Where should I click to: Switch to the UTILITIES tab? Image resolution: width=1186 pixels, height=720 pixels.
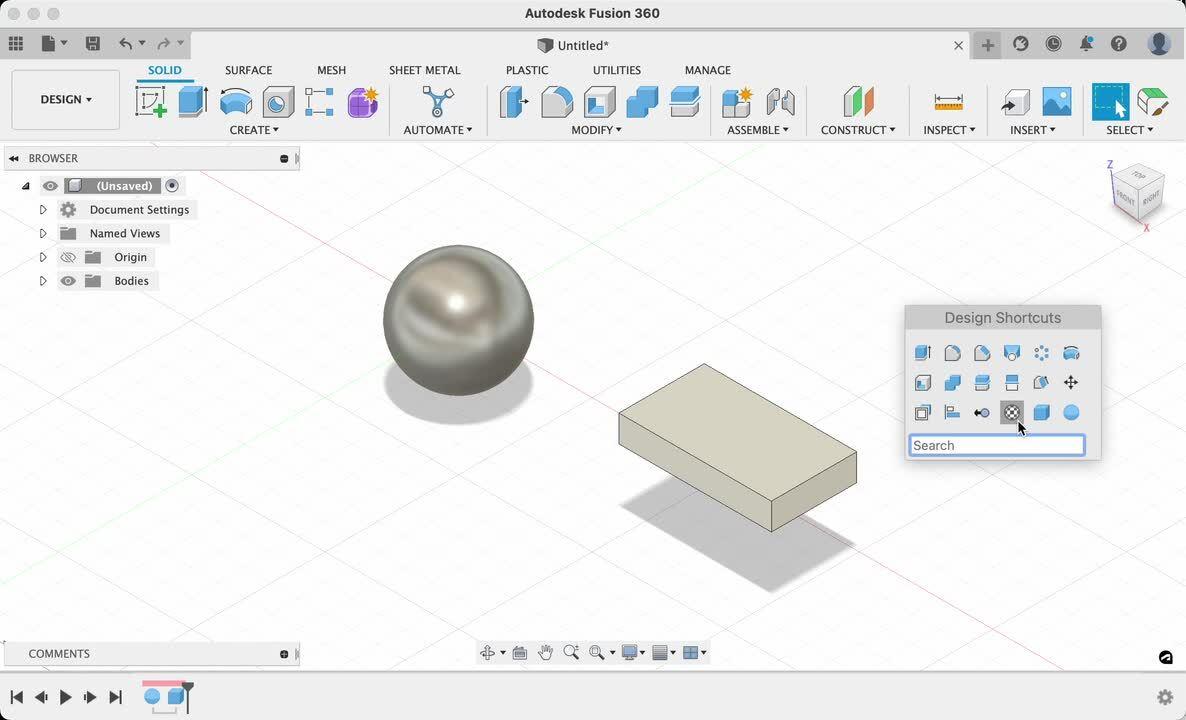pyautogui.click(x=616, y=70)
